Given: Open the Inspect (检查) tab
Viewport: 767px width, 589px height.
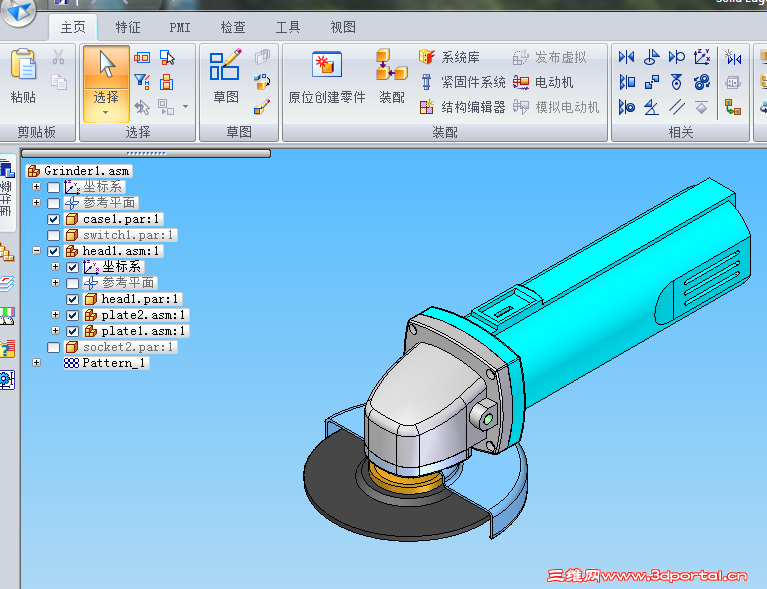Looking at the screenshot, I should coord(233,27).
